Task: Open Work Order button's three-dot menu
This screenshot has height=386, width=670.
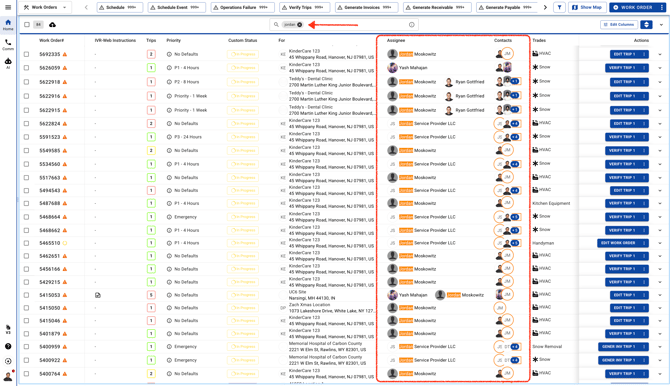Action: pos(661,7)
